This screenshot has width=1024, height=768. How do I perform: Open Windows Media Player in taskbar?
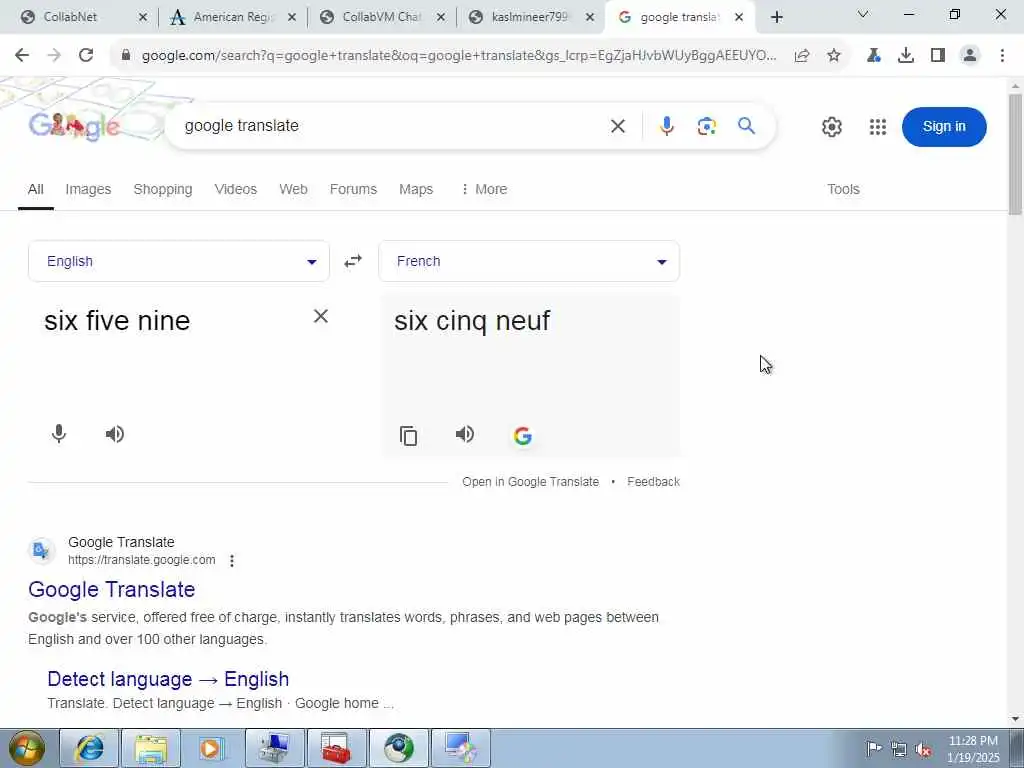click(x=212, y=748)
